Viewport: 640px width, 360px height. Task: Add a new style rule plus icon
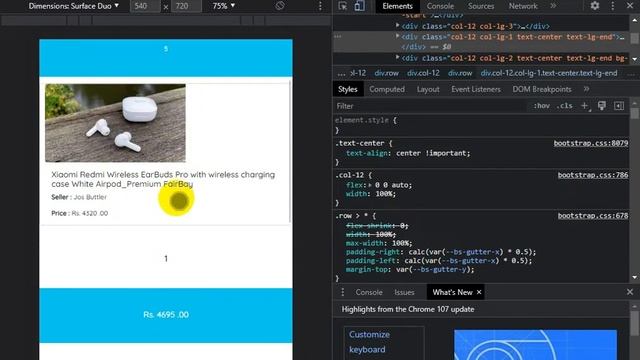click(x=585, y=106)
